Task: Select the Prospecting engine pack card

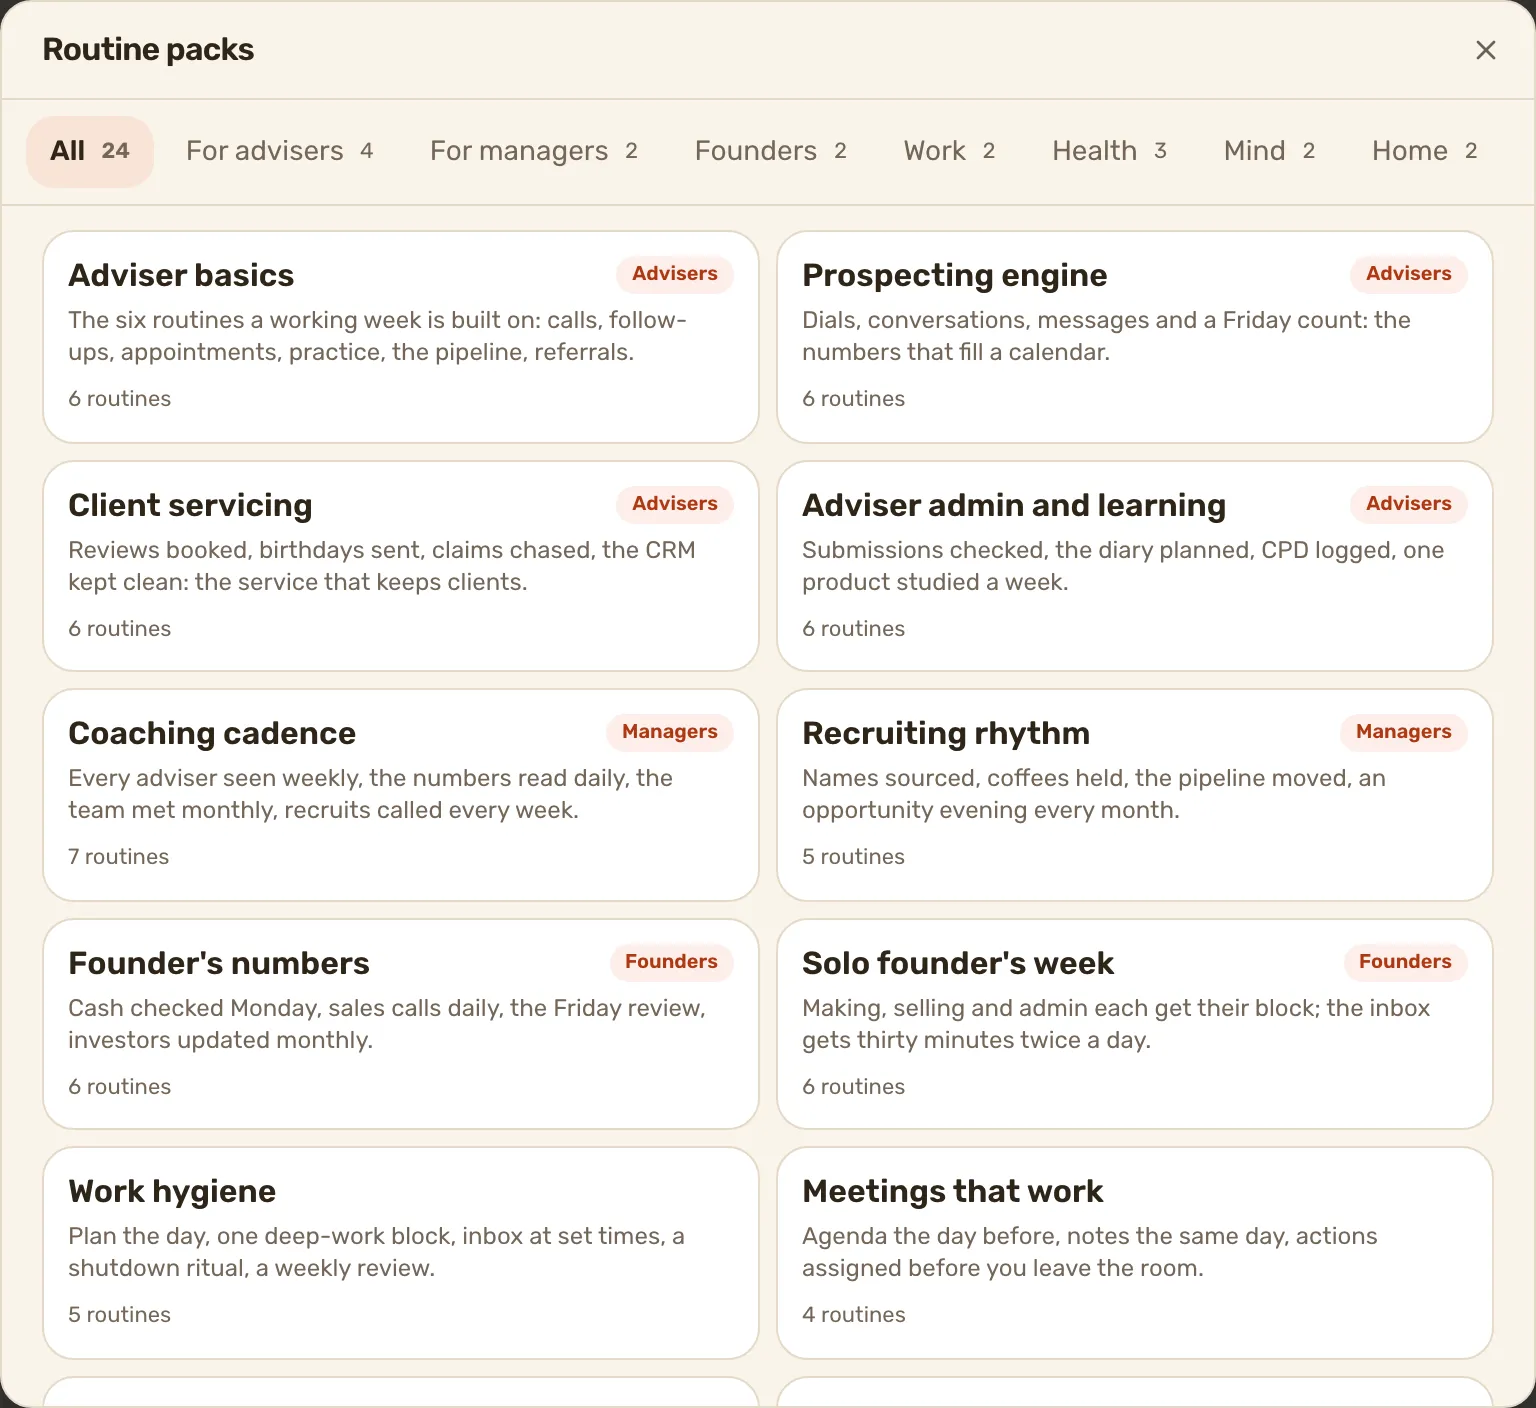Action: 1135,337
